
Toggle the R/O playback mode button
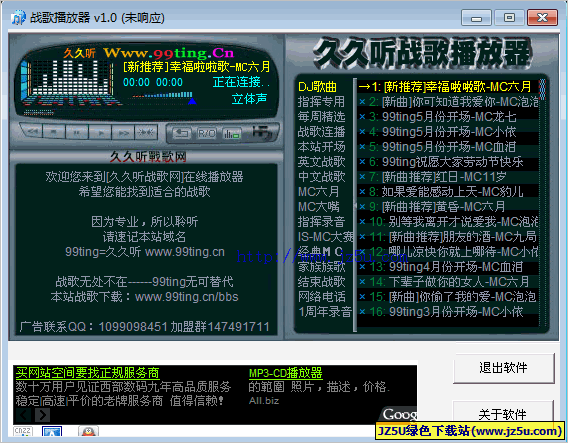207,134
